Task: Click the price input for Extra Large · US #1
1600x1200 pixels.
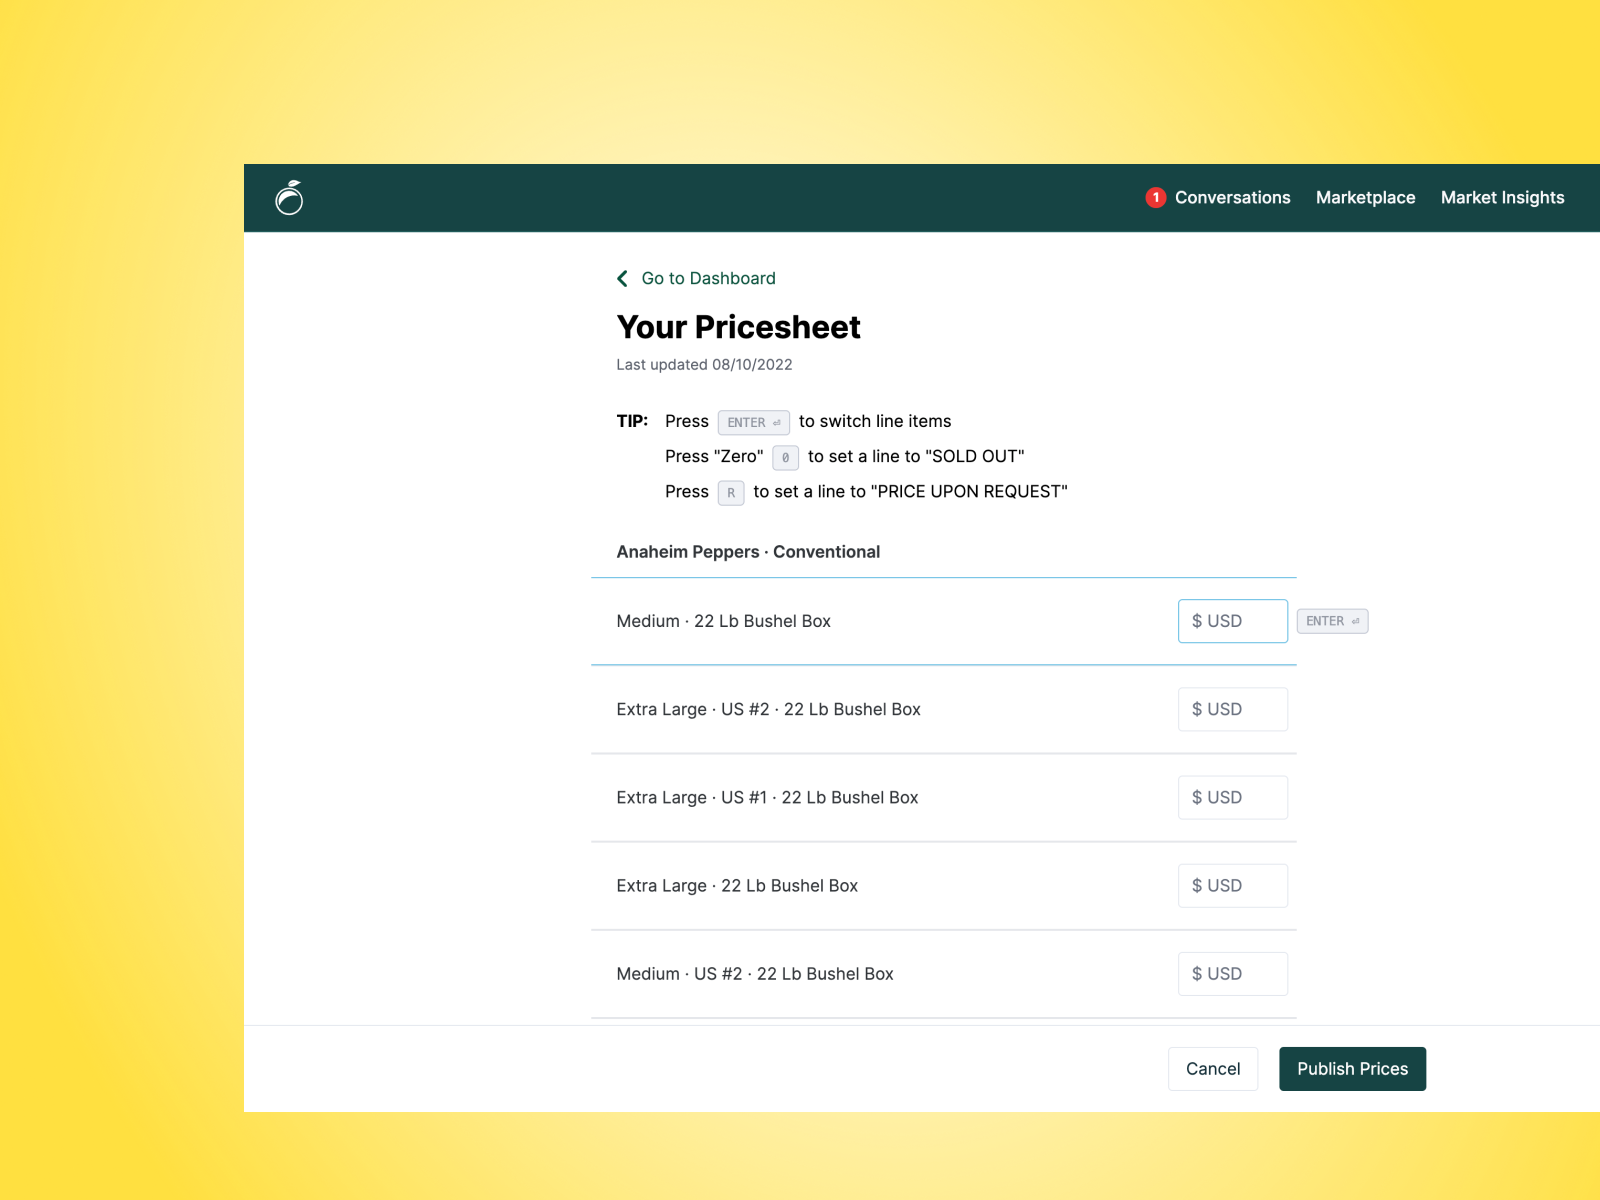Action: coord(1232,797)
